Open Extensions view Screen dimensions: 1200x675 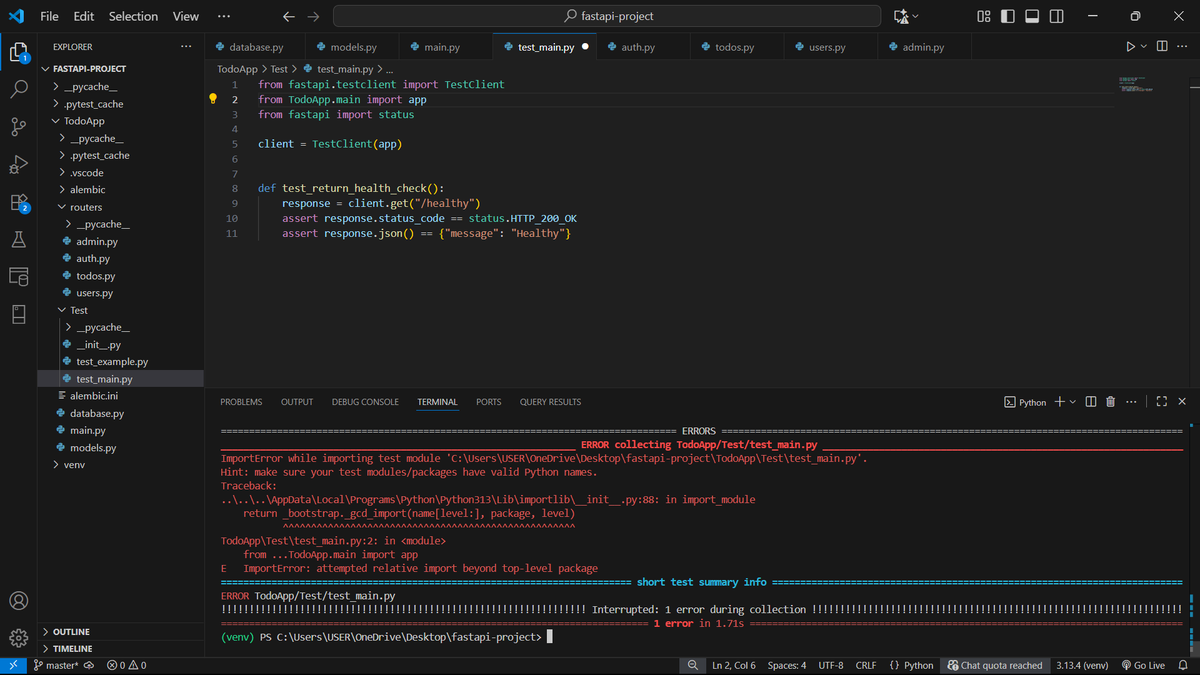18,202
